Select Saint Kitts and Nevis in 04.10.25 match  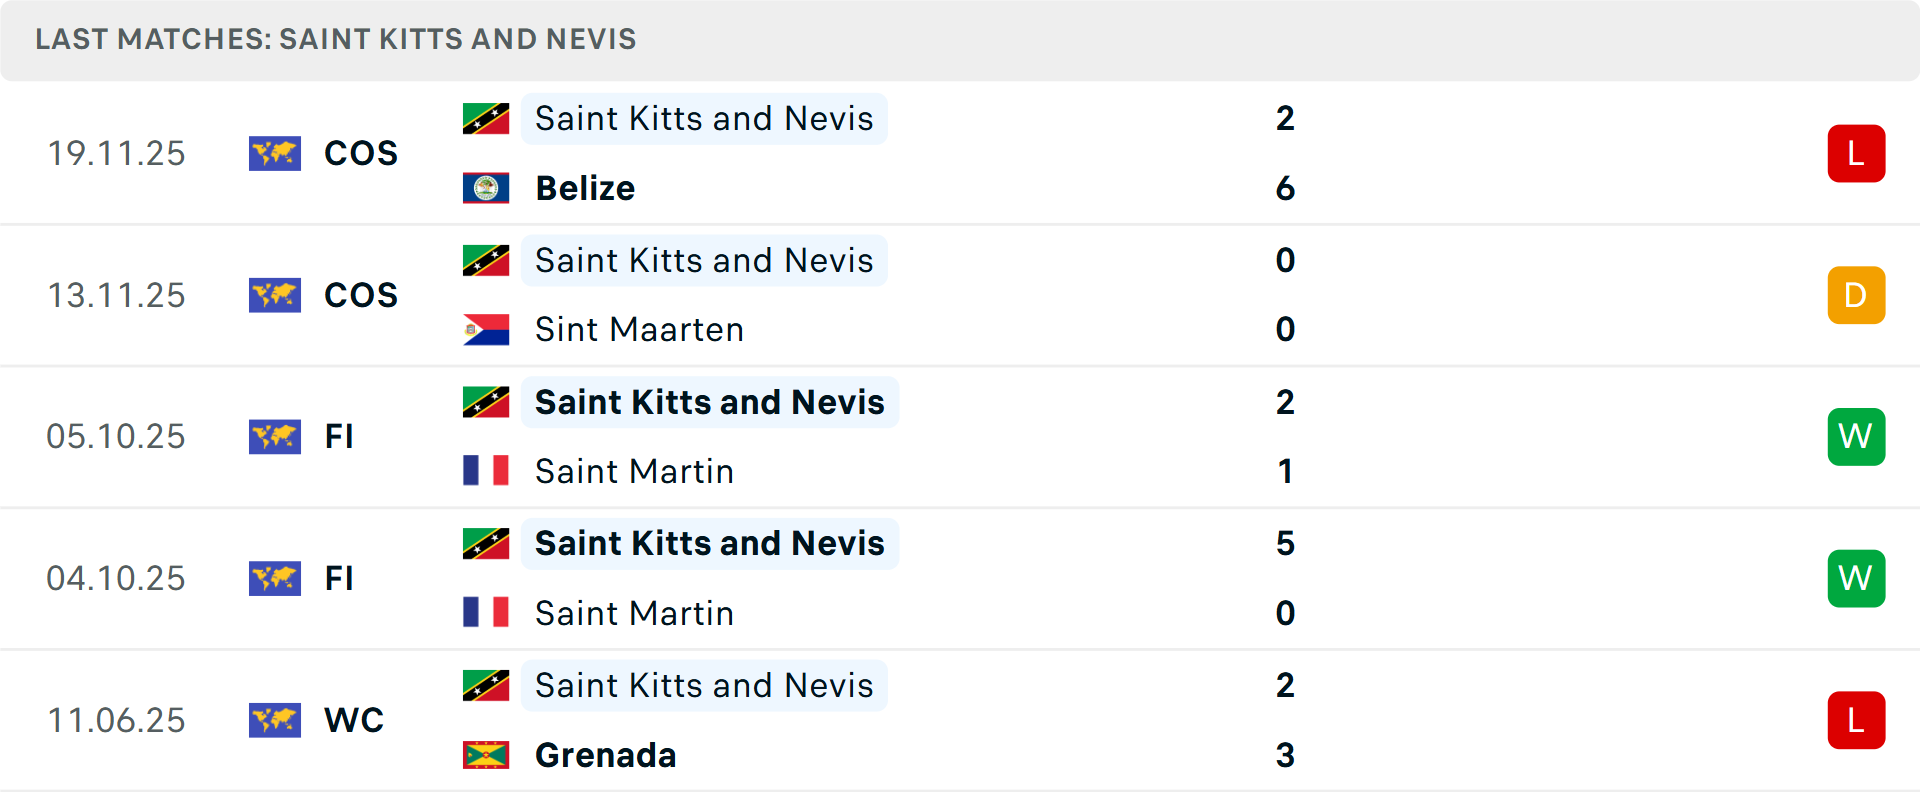709,543
